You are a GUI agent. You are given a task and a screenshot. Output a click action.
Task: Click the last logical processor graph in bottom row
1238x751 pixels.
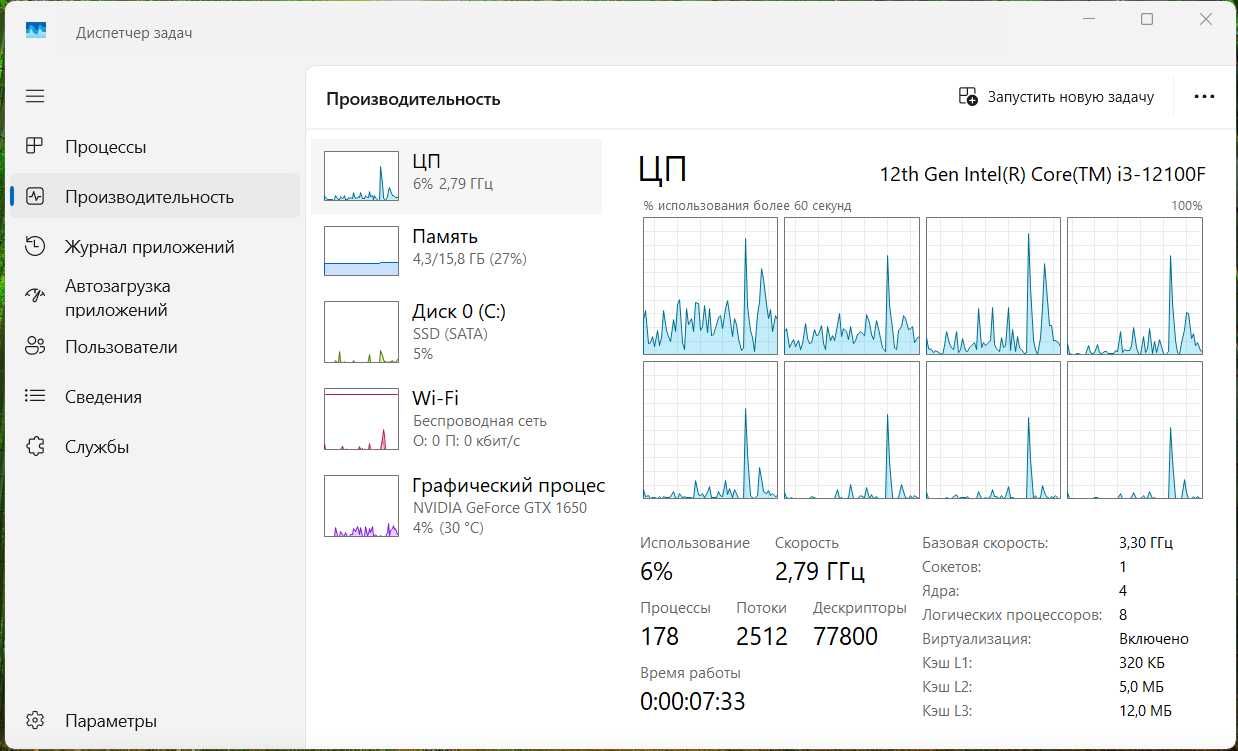1135,430
